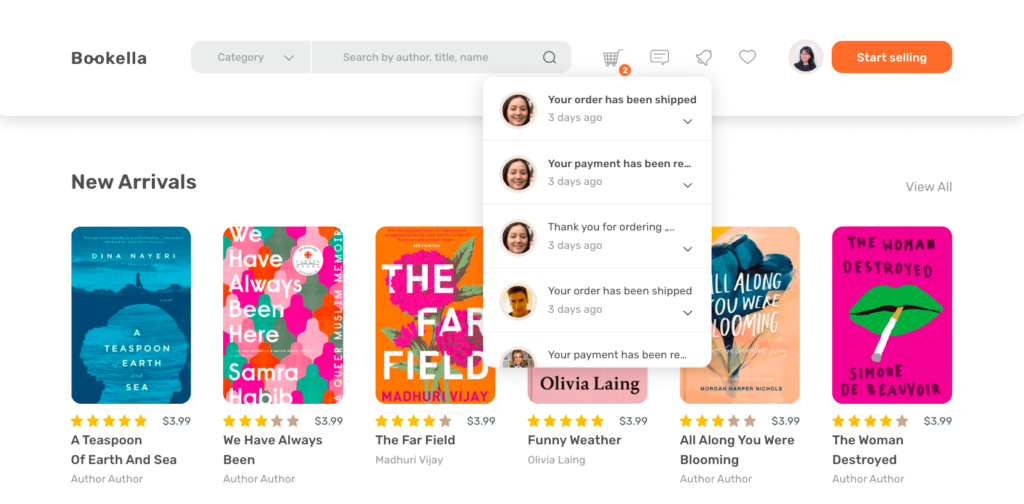Click the Bookella logo
1024x504 pixels.
pos(108,58)
